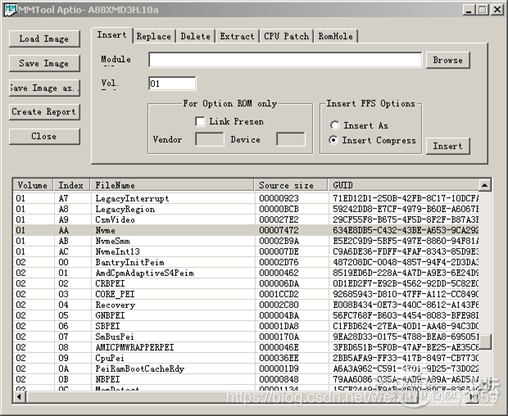508x416 pixels.
Task: Select the Nvme module row
Action: click(x=246, y=230)
